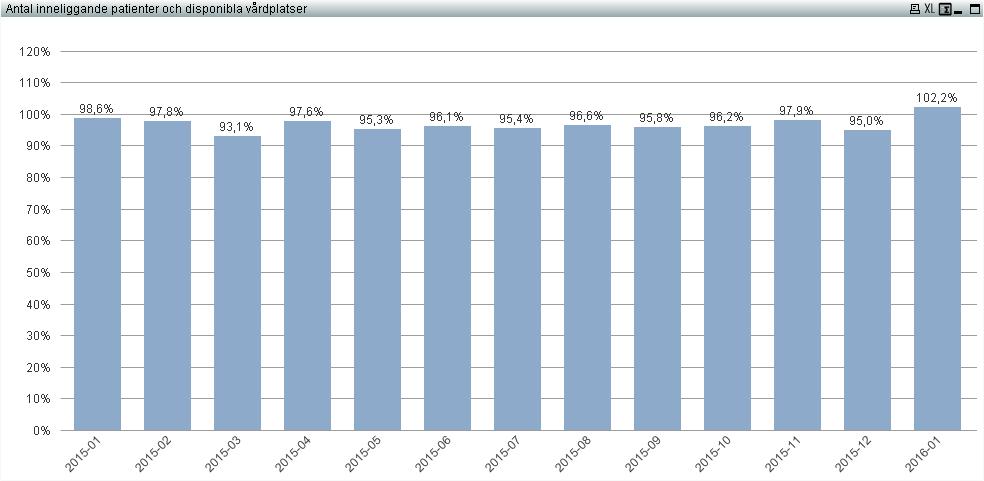Image resolution: width=984 pixels, height=481 pixels.
Task: Select the 2015-09 bar
Action: (657, 278)
